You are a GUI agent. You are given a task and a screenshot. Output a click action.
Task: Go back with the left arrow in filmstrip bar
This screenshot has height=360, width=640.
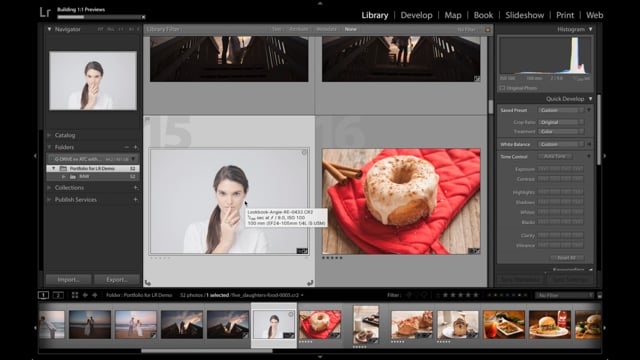(x=85, y=295)
